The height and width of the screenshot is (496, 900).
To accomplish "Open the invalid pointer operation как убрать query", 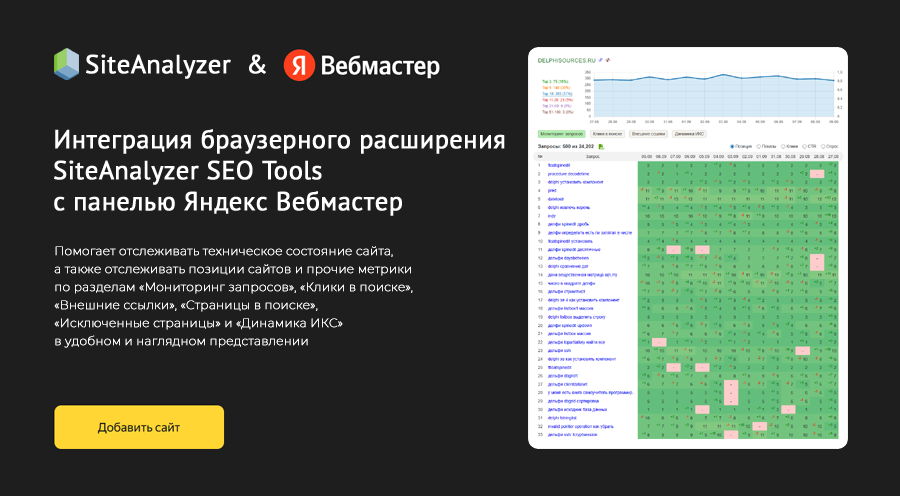I will (x=580, y=427).
